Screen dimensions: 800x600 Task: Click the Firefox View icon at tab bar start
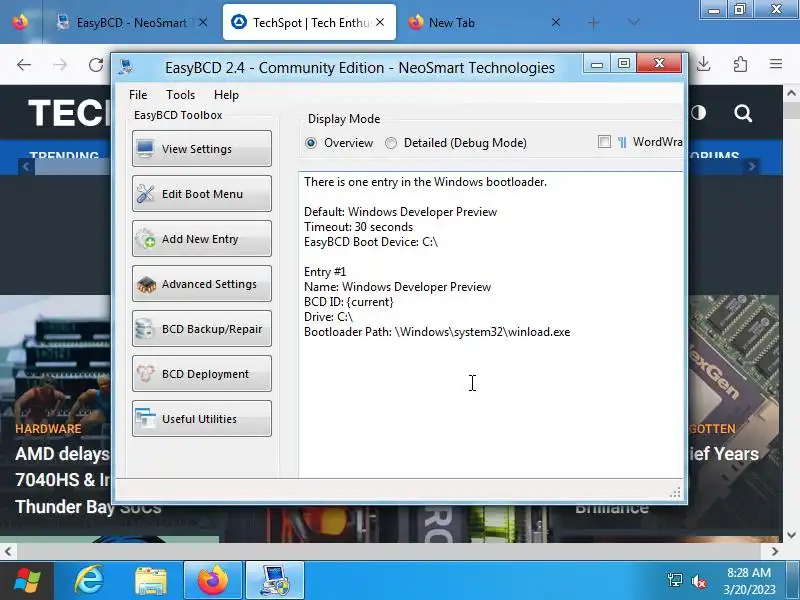pos(20,22)
